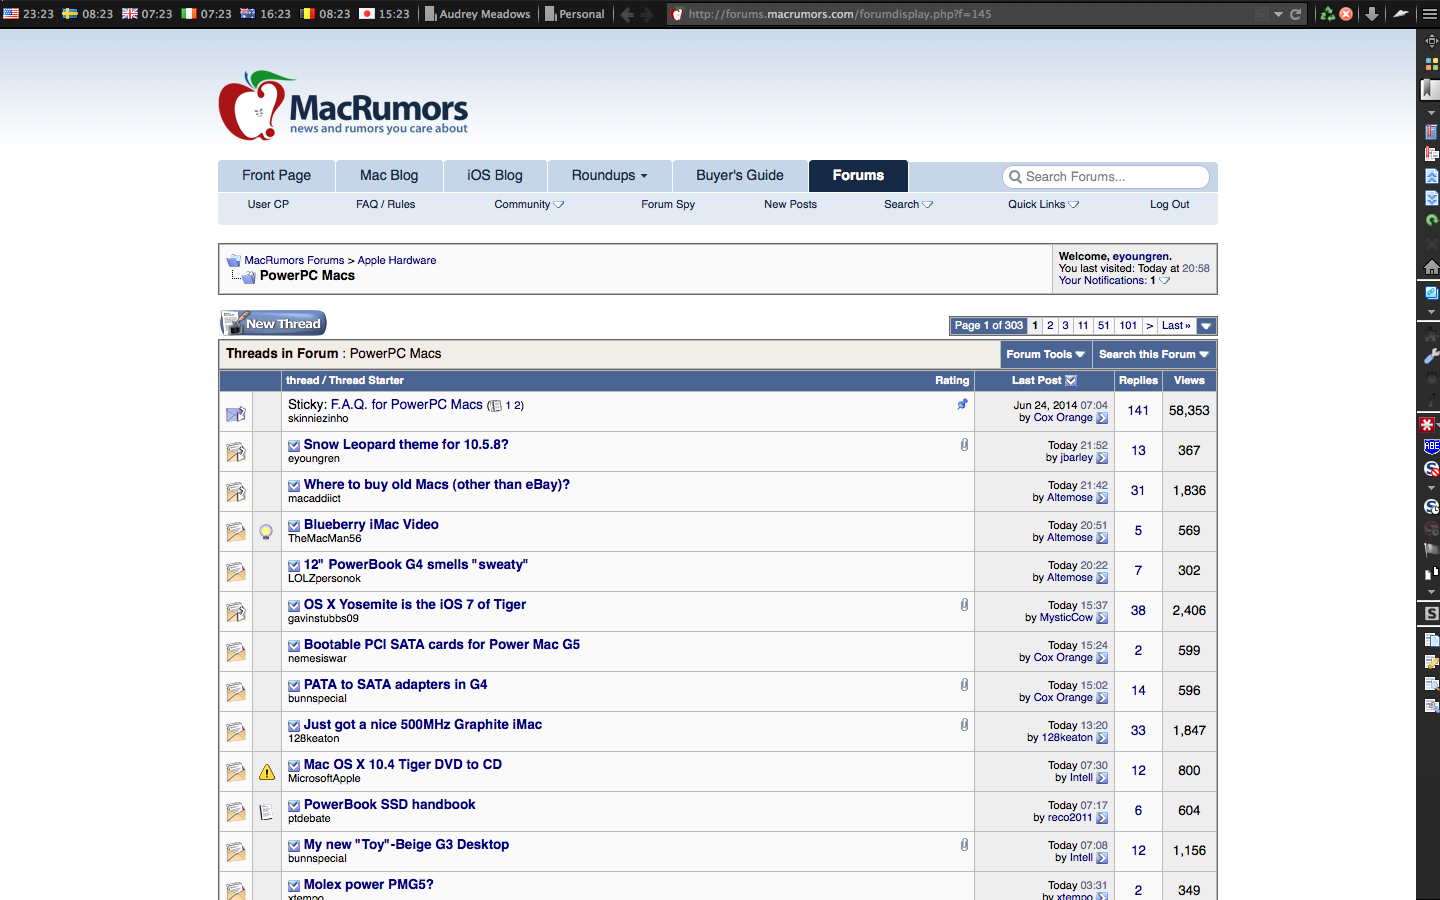Select the Front Page tab
1440x900 pixels.
point(276,175)
